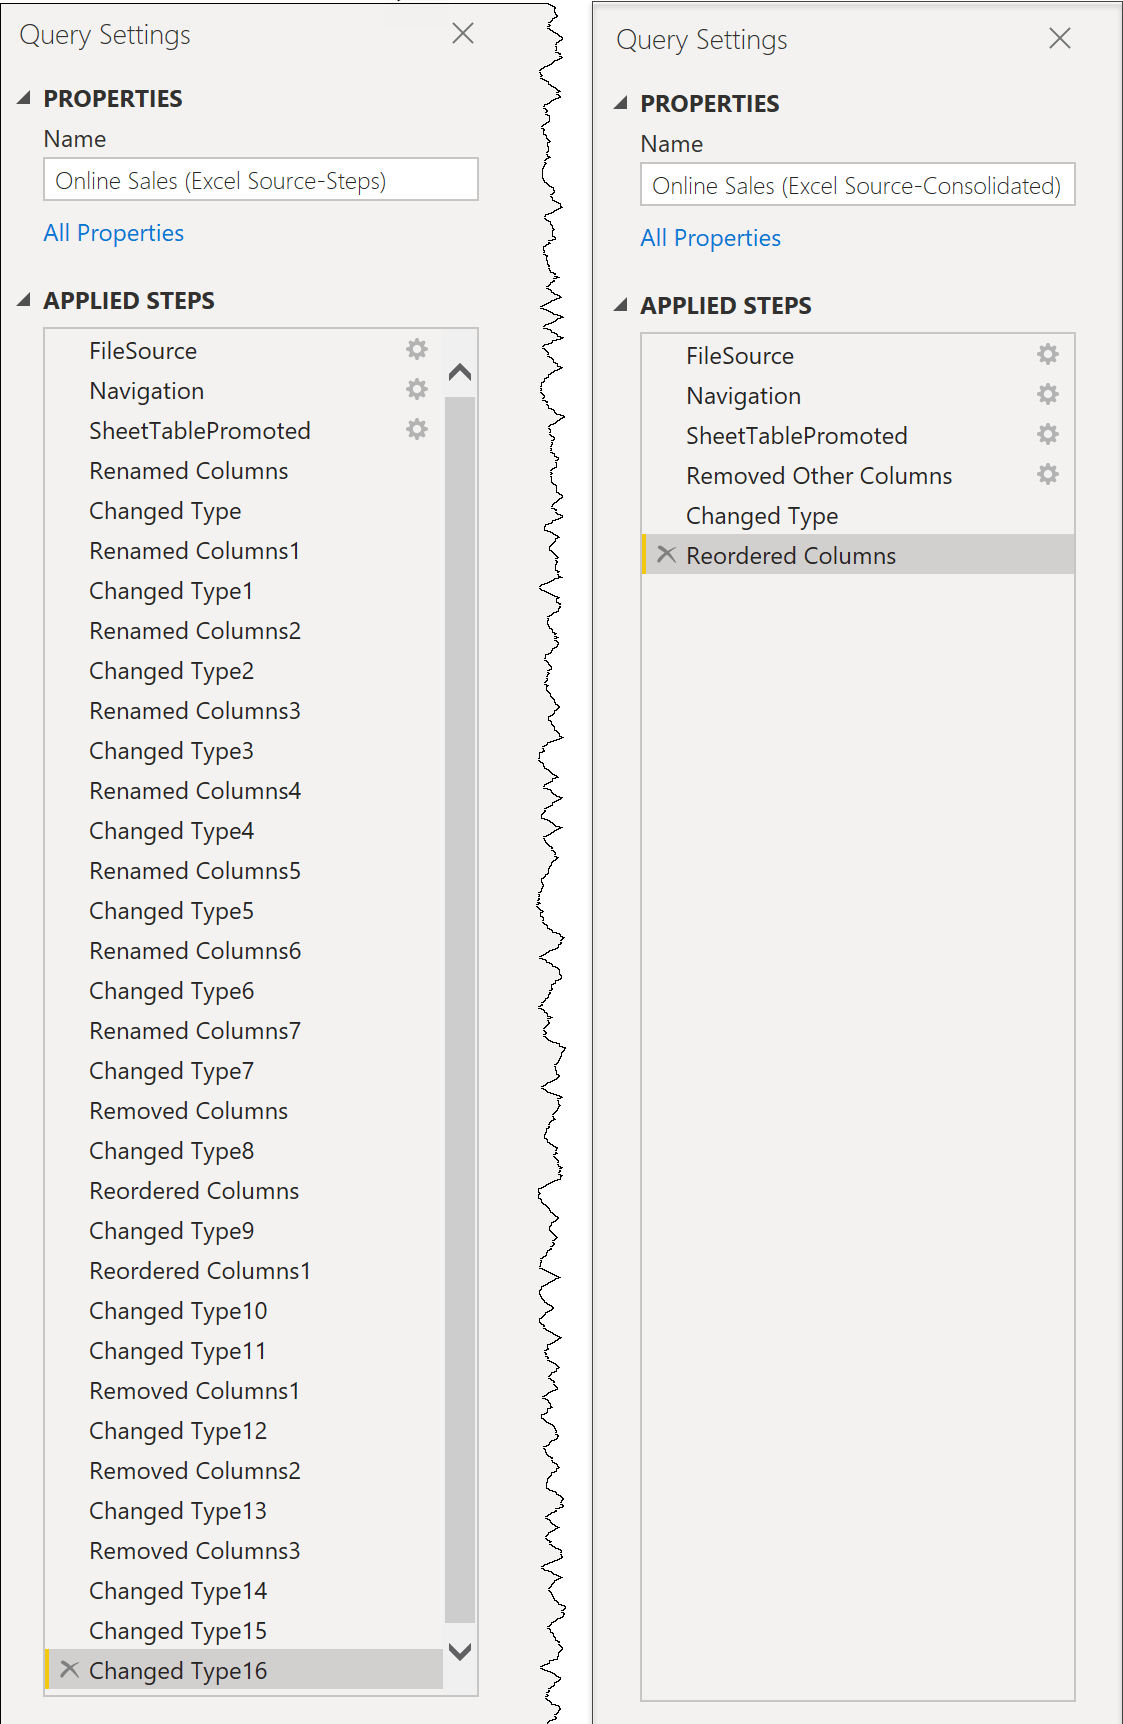The height and width of the screenshot is (1724, 1123).
Task: Select the 'Renamed Columns6' step
Action: coord(243,951)
